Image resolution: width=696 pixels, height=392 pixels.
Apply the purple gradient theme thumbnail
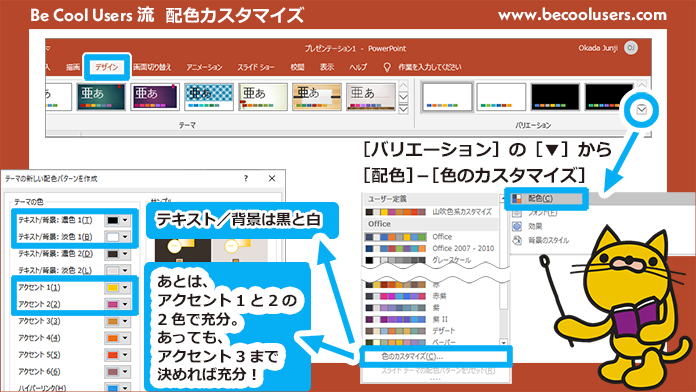pos(155,96)
